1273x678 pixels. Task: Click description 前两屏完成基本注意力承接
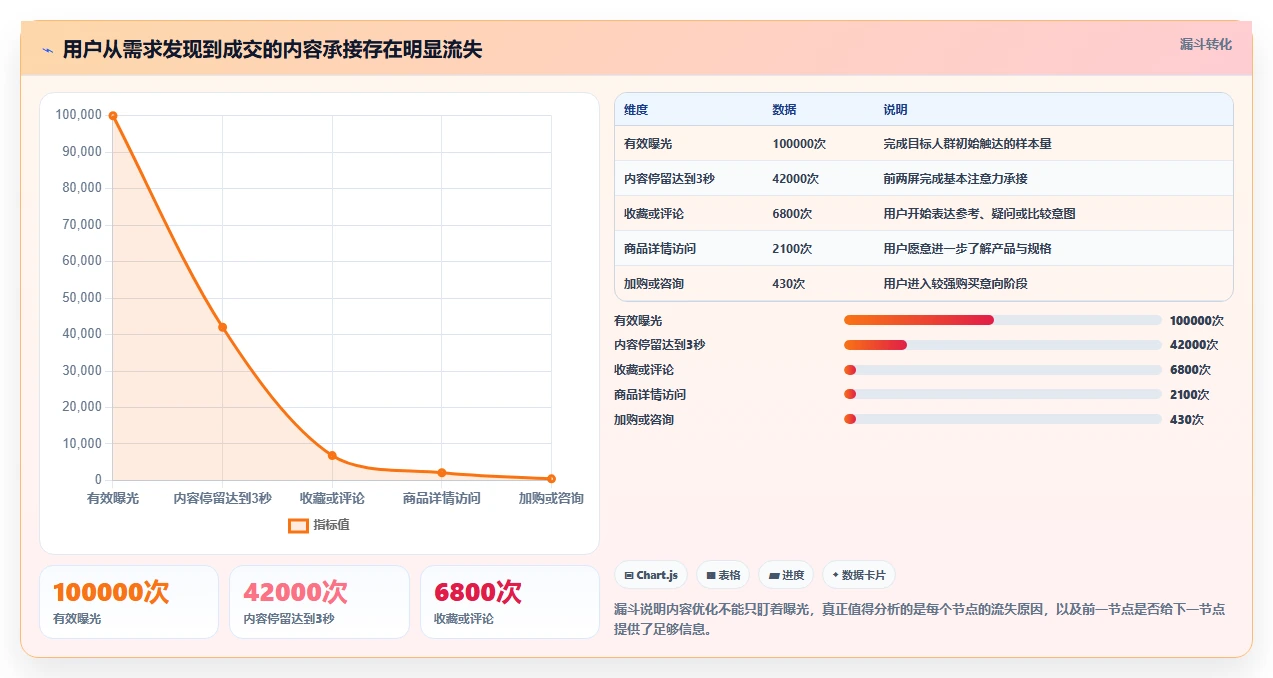click(956, 179)
